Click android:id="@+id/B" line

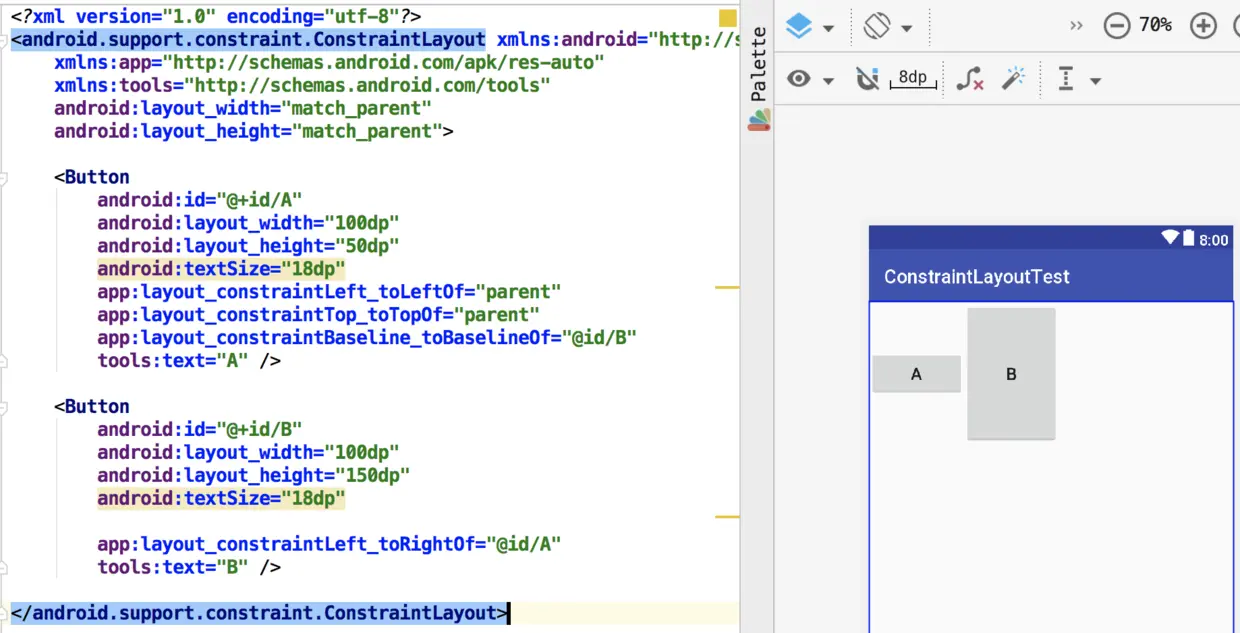click(x=199, y=430)
